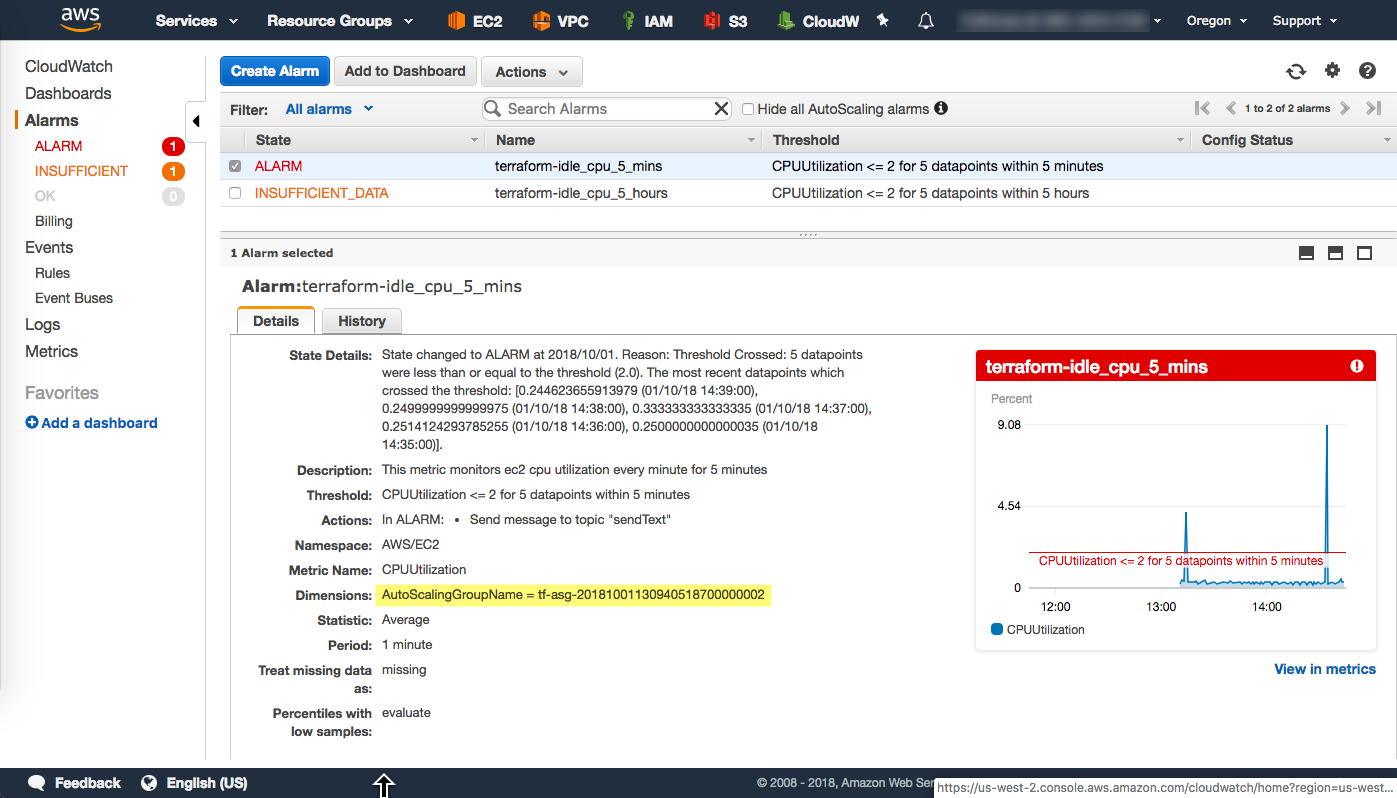
Task: Click info icon beside AutoScaling alarms
Action: coord(941,108)
